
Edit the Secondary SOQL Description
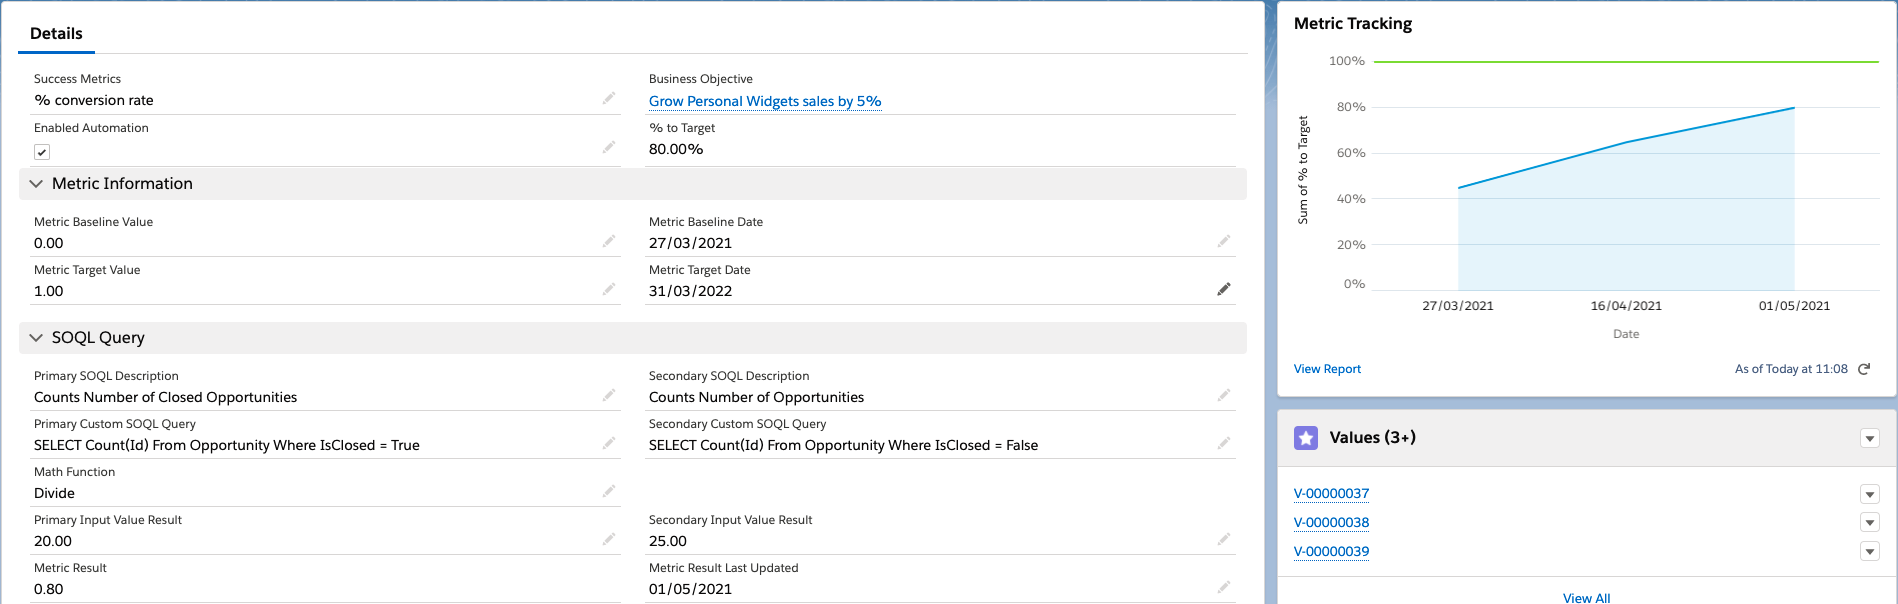tap(1224, 395)
